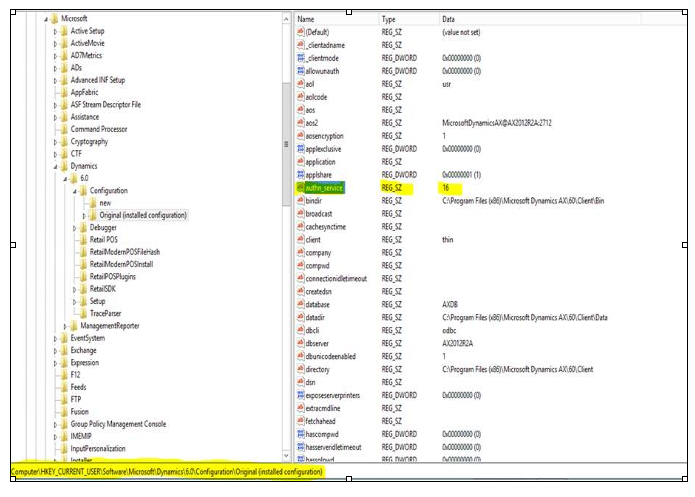Select the ASF Stream Descriptor File key
This screenshot has width=695, height=497.
click(105, 105)
